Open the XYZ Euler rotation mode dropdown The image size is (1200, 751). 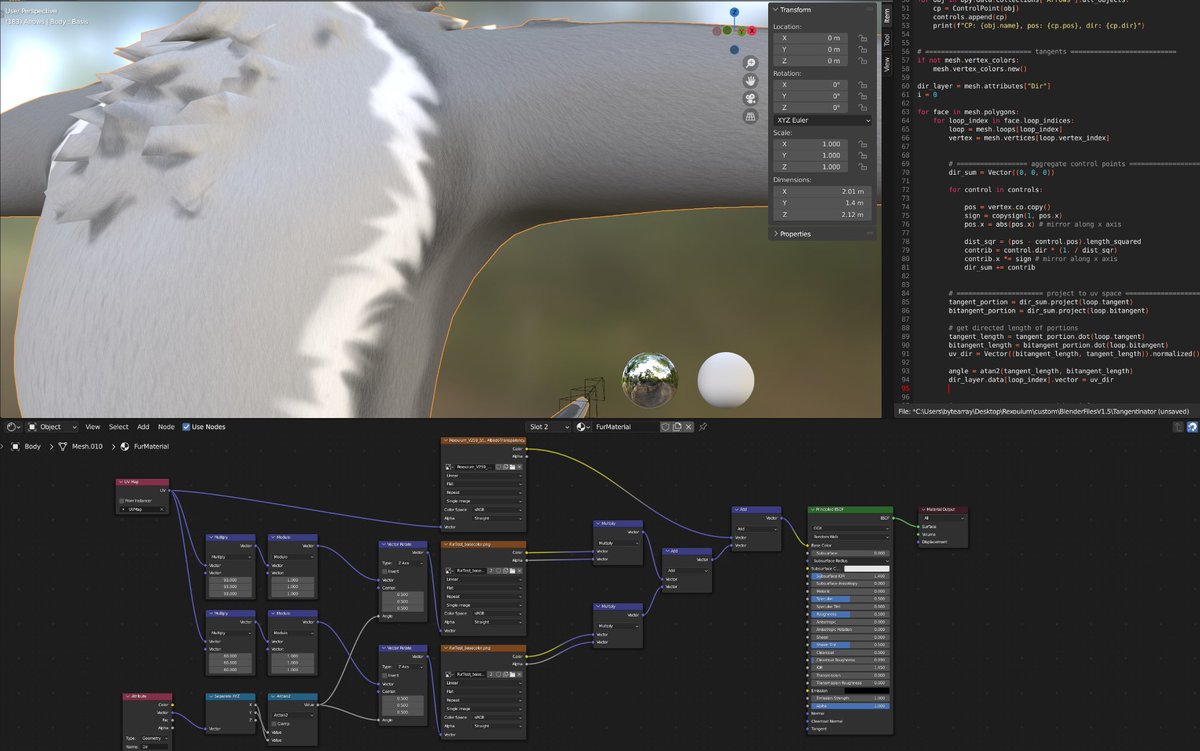coord(822,120)
